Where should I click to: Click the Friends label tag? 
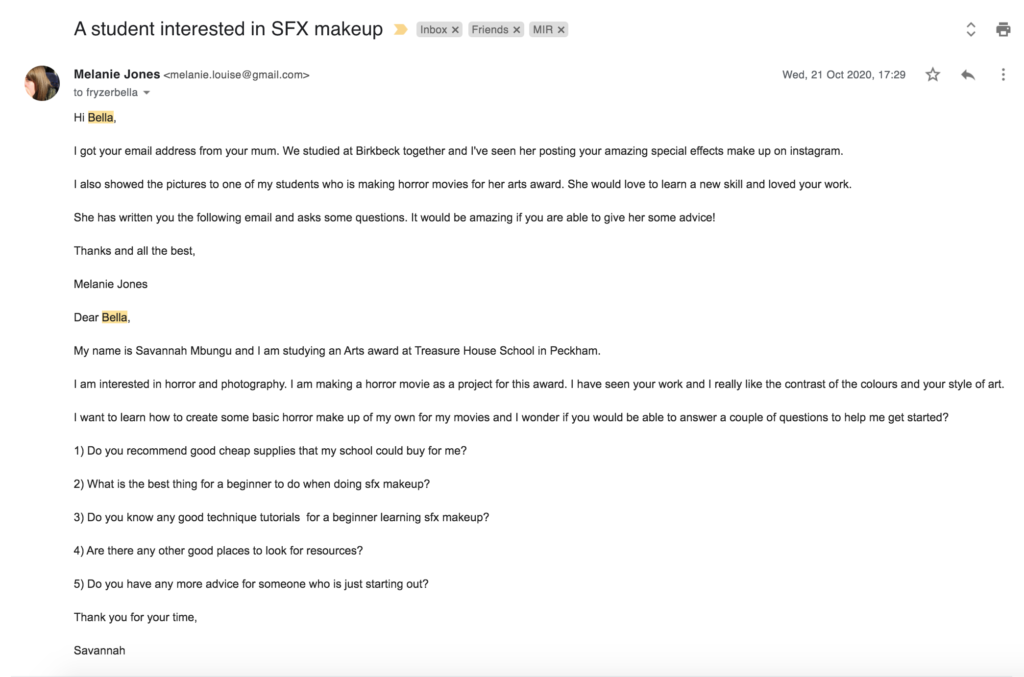pyautogui.click(x=490, y=30)
